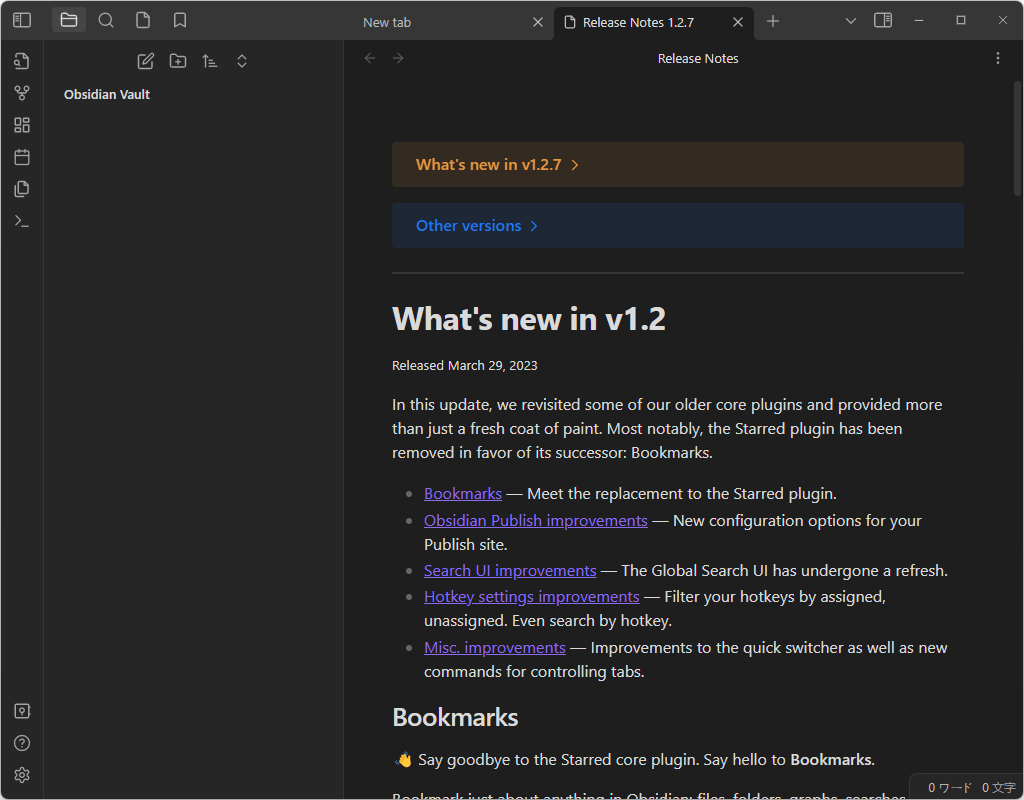Screen dimensions: 1024x800
Task: Open the file explorer folder tab
Action: (69, 20)
